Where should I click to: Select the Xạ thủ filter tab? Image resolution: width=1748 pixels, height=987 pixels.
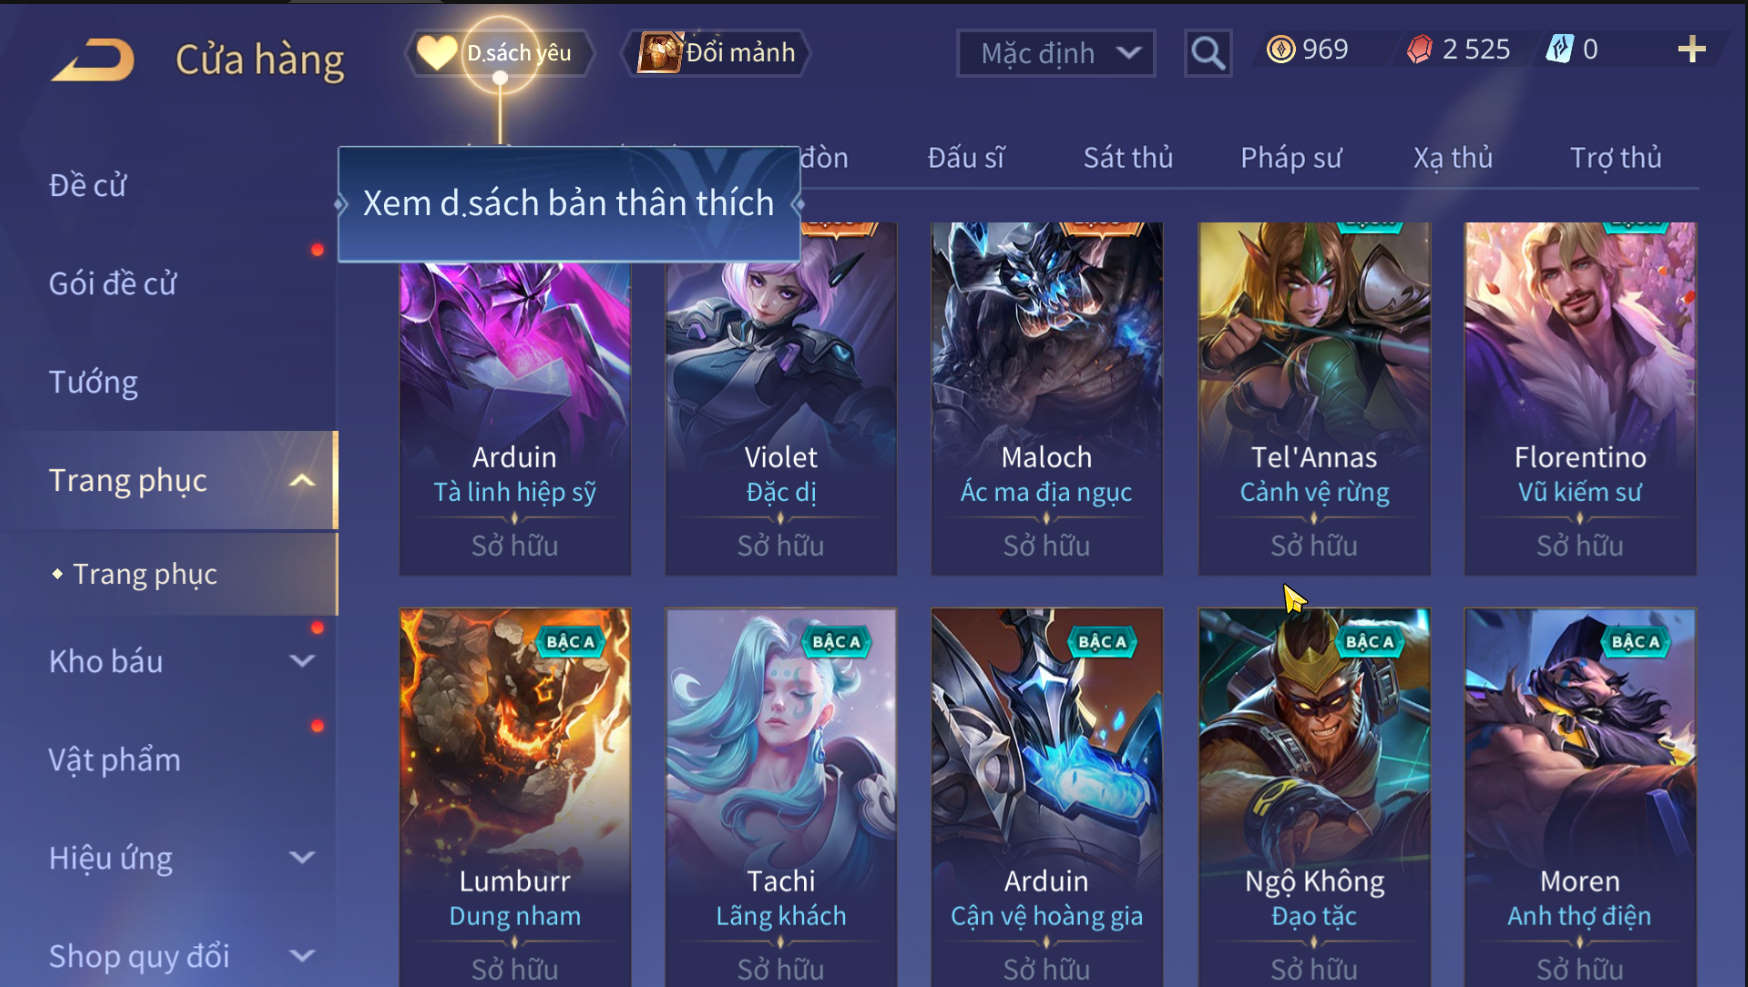pos(1453,158)
